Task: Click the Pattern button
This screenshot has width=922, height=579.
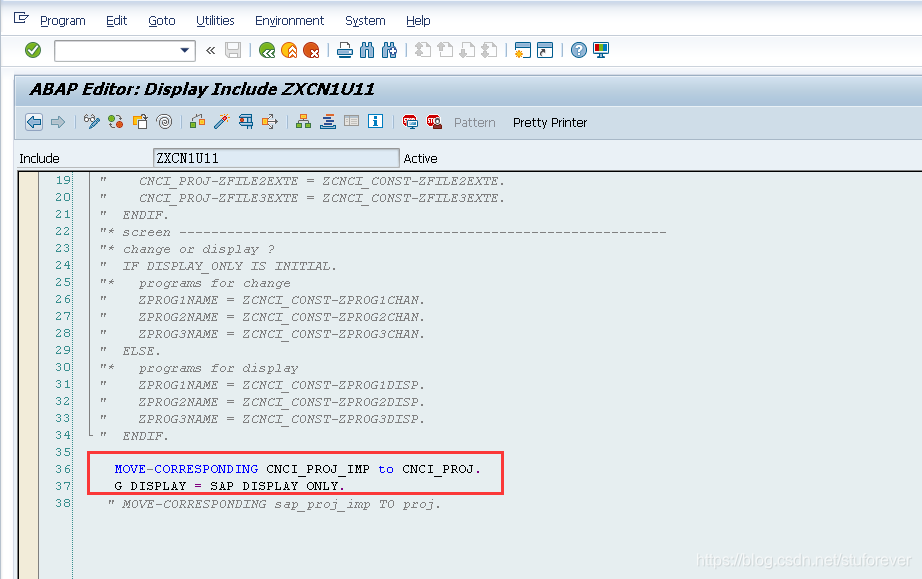Action: pyautogui.click(x=475, y=123)
